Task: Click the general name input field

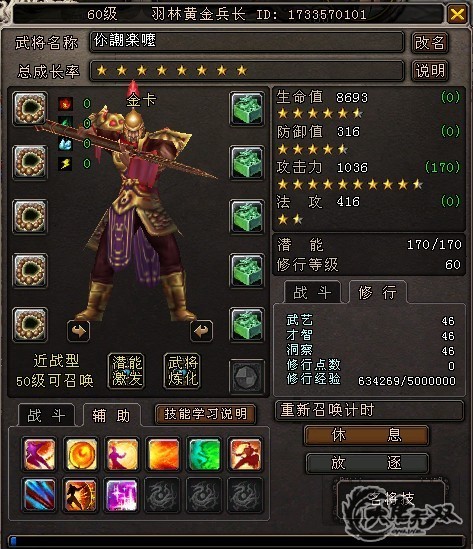Action: pos(247,42)
